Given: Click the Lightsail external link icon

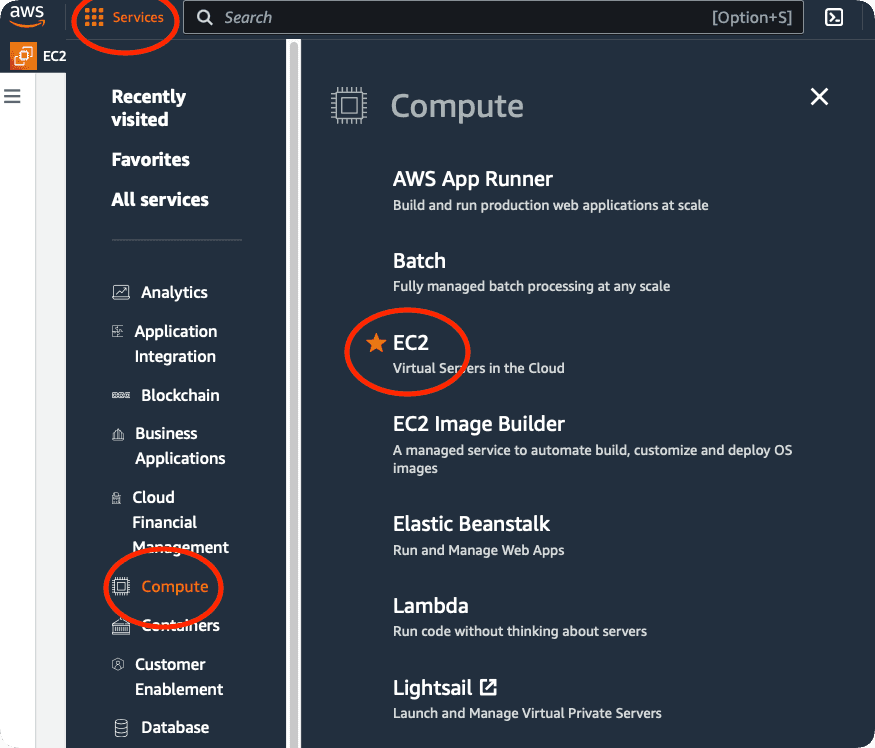Looking at the screenshot, I should 488,687.
